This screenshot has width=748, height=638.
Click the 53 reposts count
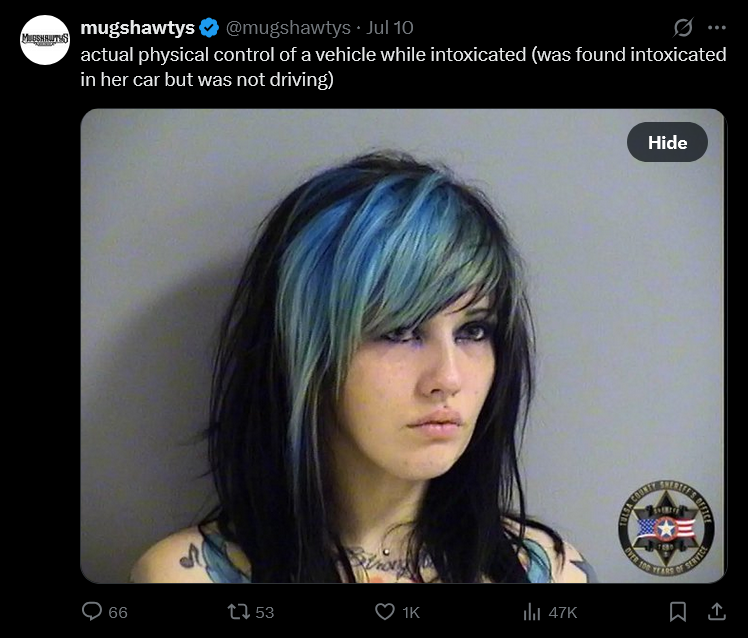(265, 612)
